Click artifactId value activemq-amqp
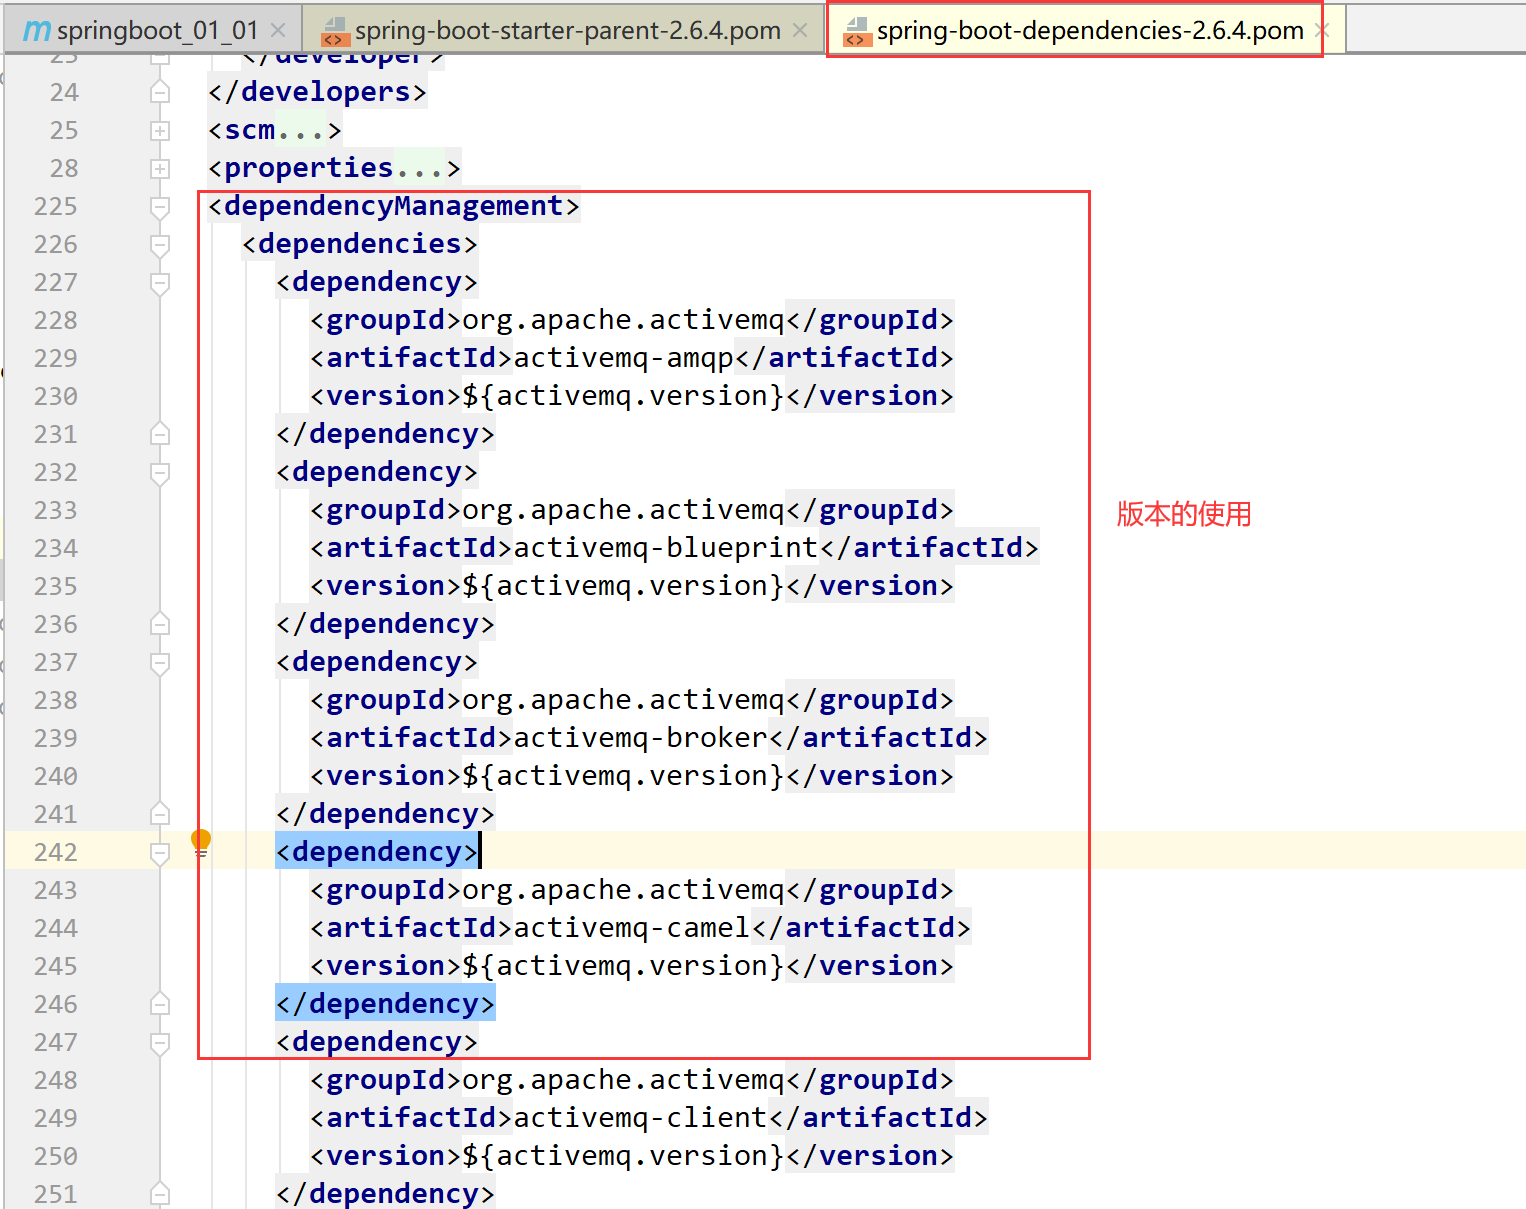The height and width of the screenshot is (1209, 1526). click(623, 358)
